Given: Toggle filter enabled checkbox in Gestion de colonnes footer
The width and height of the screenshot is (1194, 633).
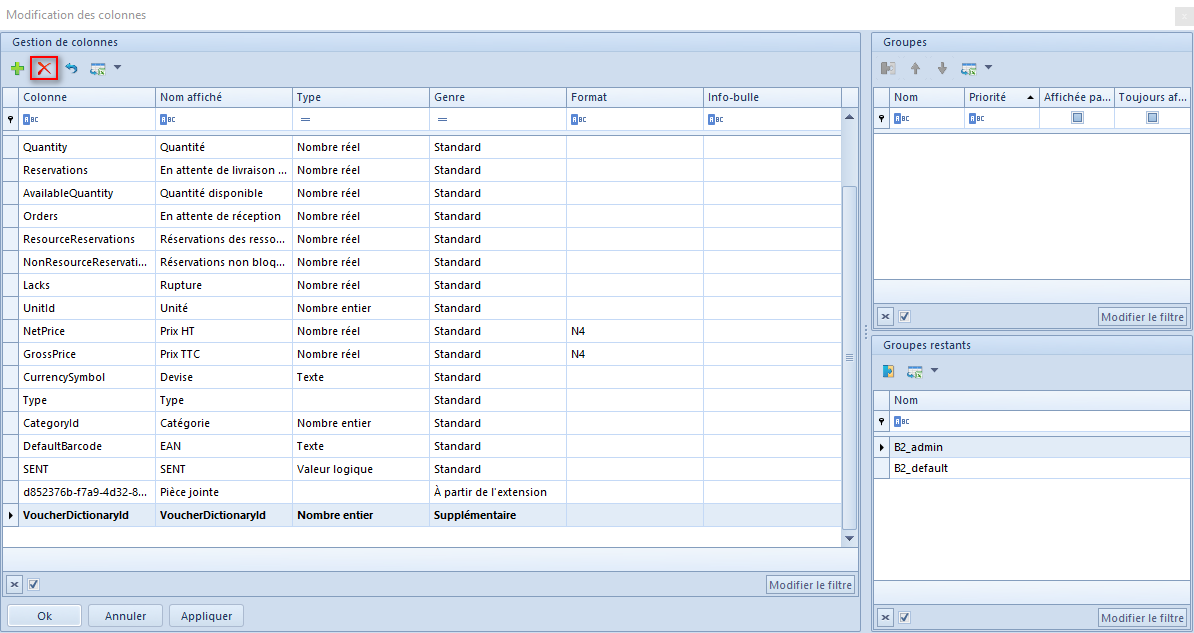Looking at the screenshot, I should click(x=34, y=584).
